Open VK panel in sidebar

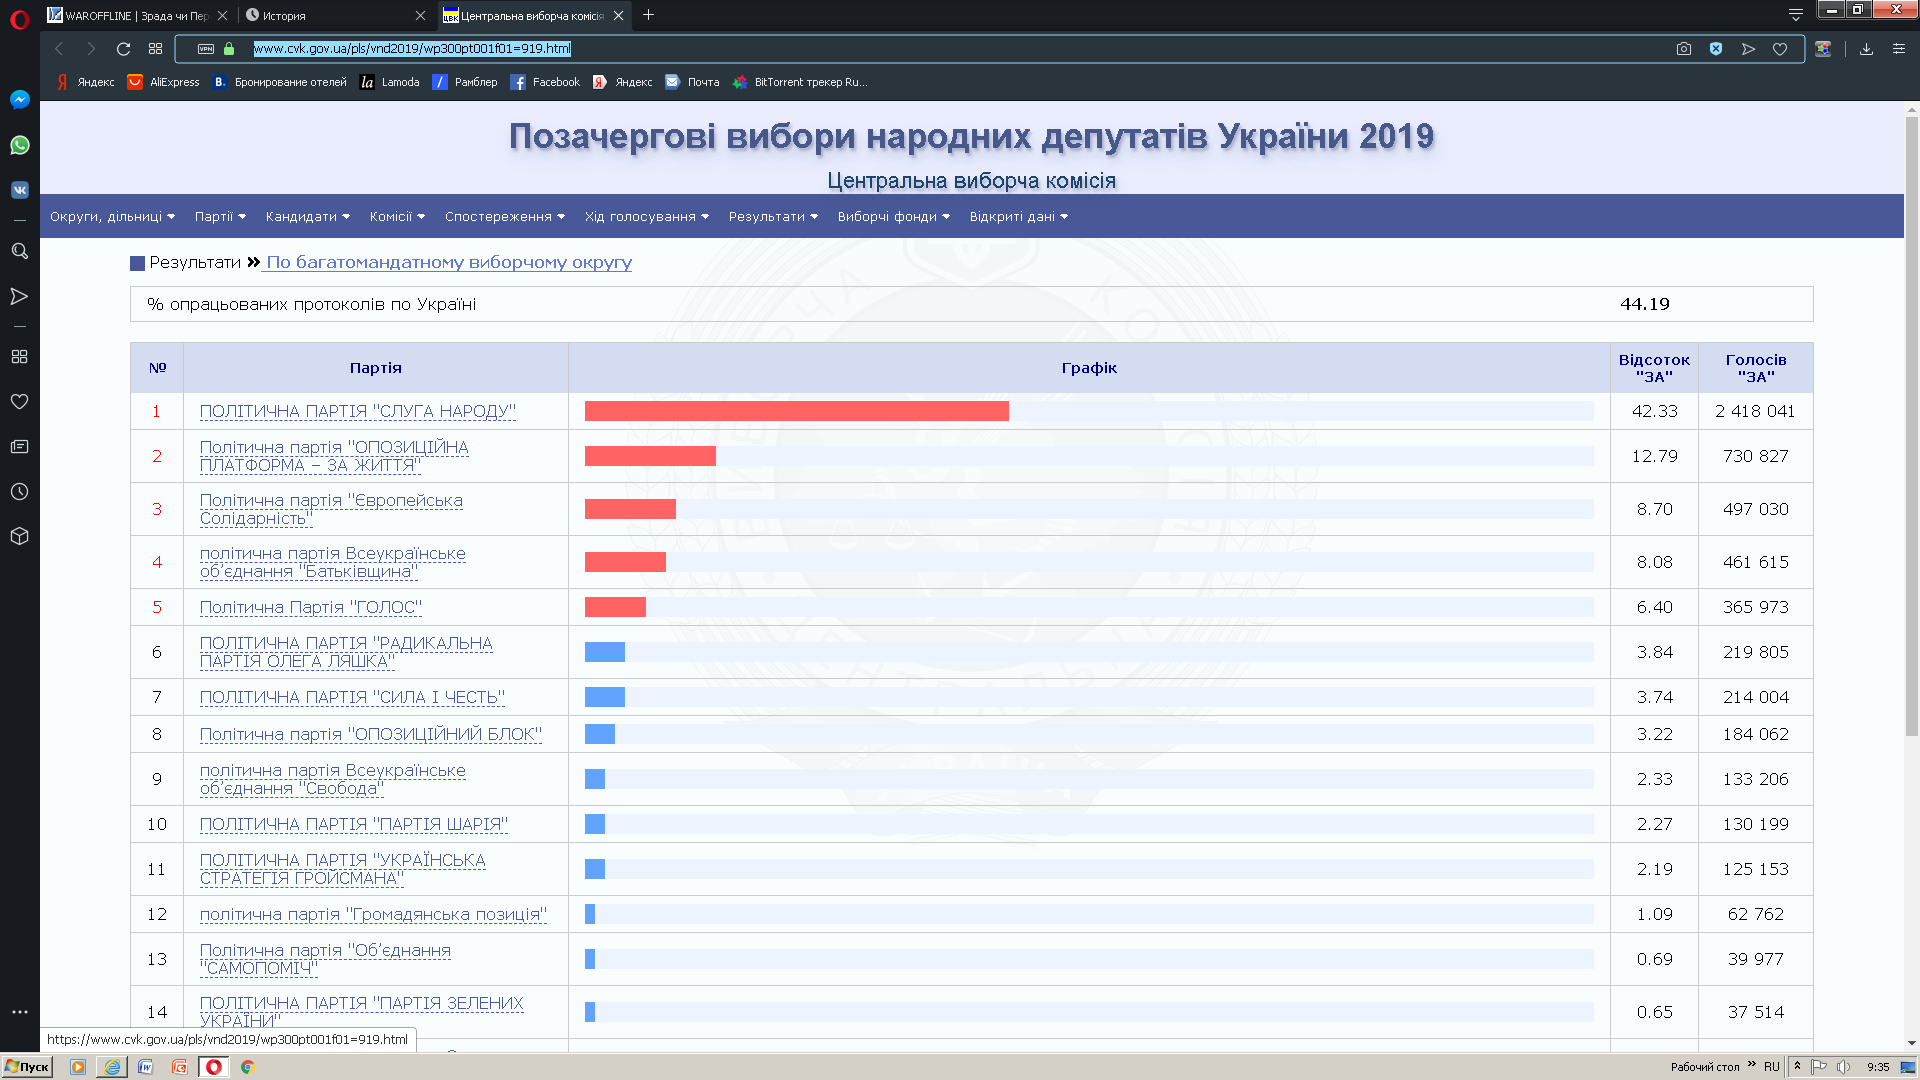click(x=19, y=190)
